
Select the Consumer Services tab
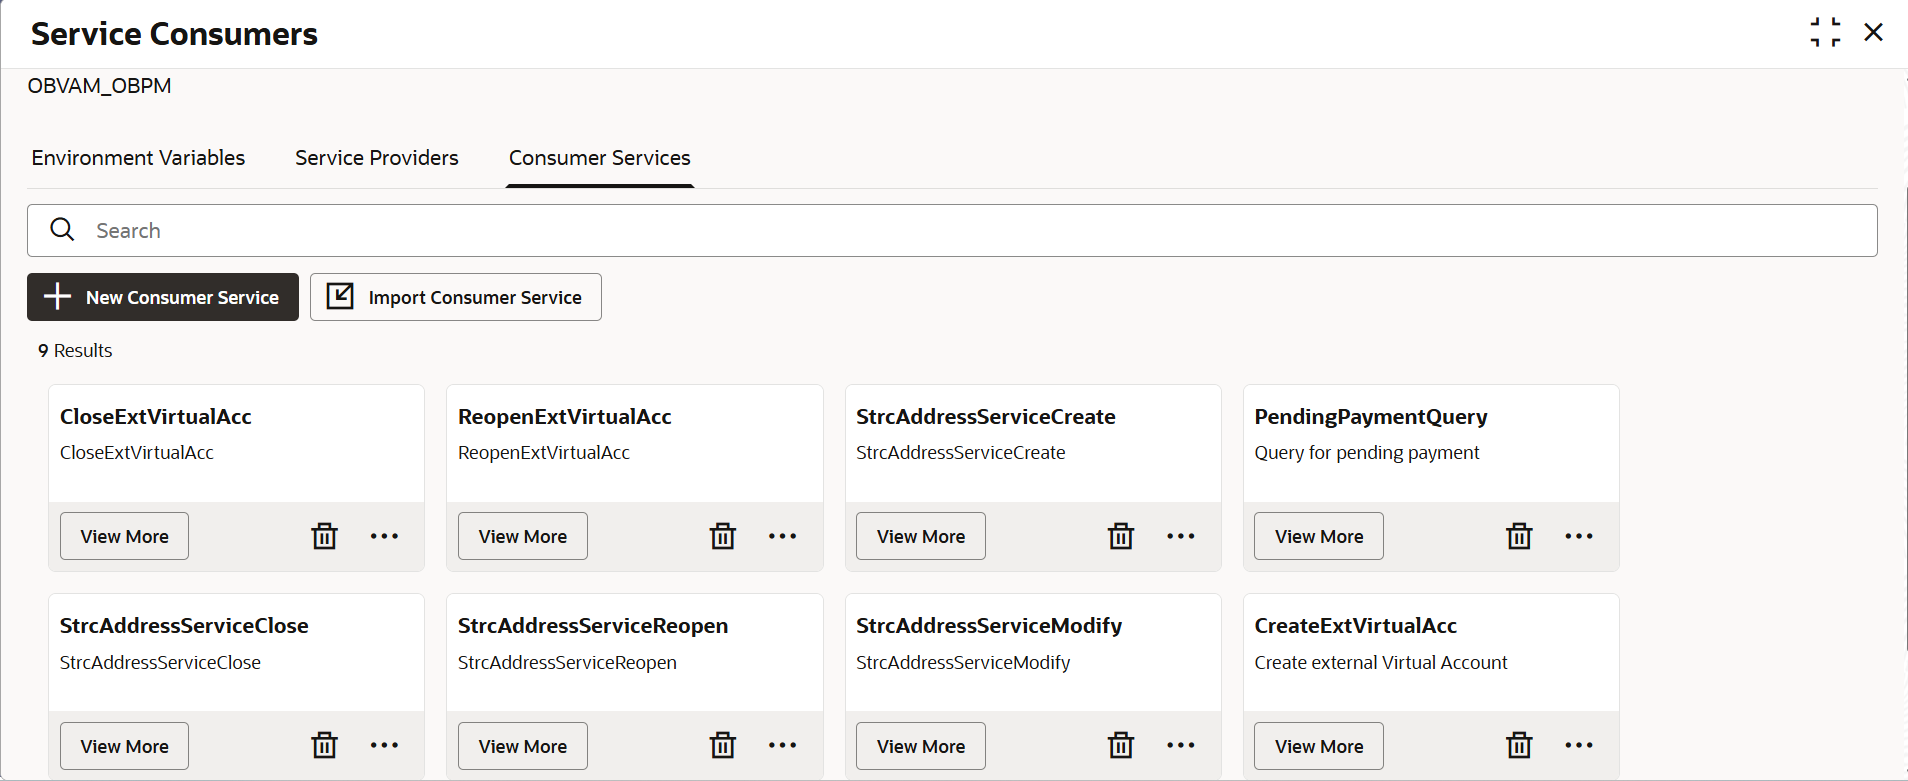pos(600,158)
